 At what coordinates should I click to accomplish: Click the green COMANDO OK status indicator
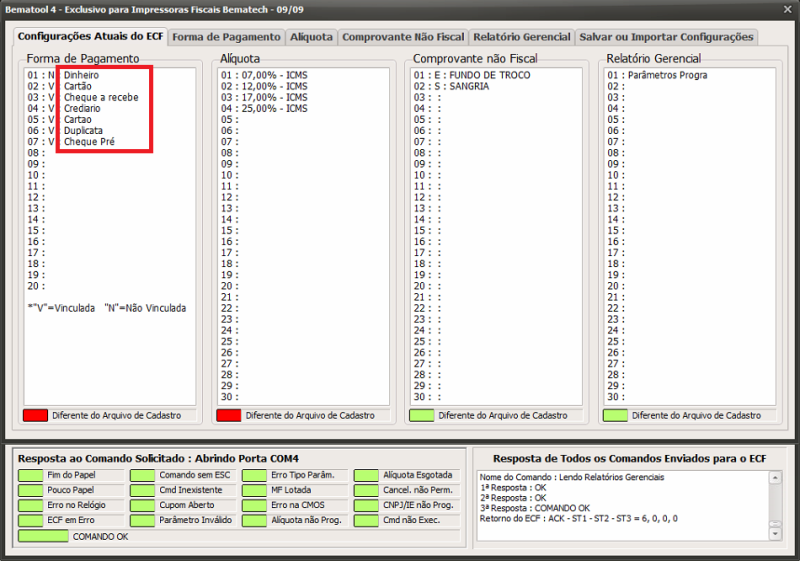44,537
